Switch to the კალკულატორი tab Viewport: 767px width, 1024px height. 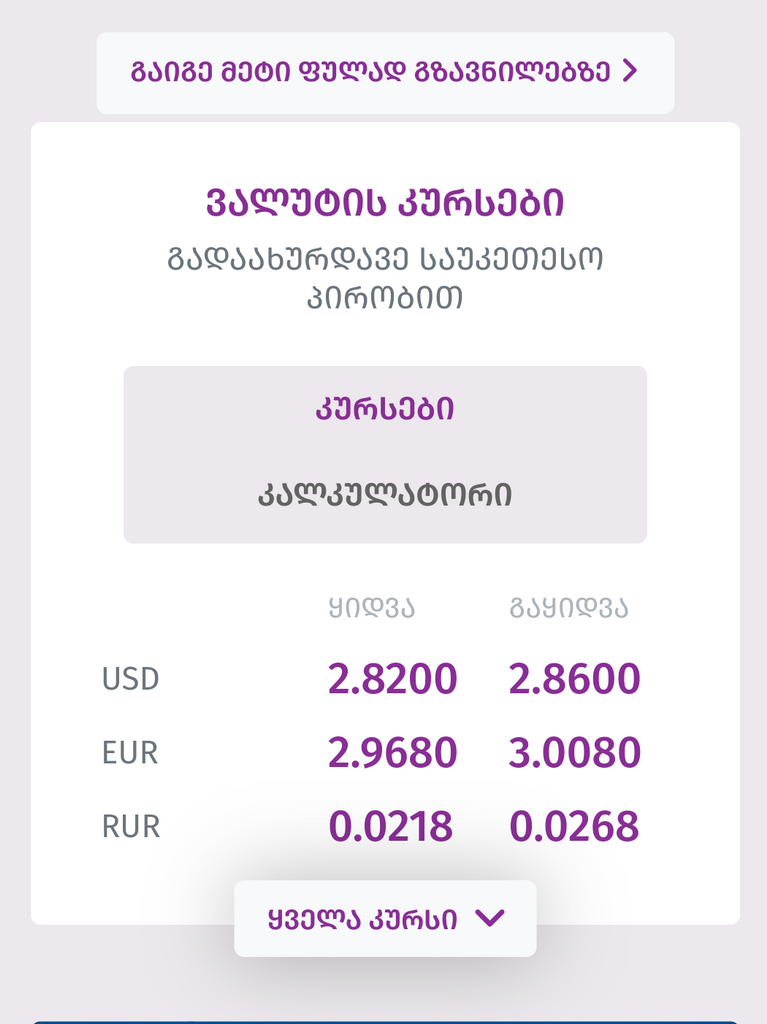[x=385, y=494]
